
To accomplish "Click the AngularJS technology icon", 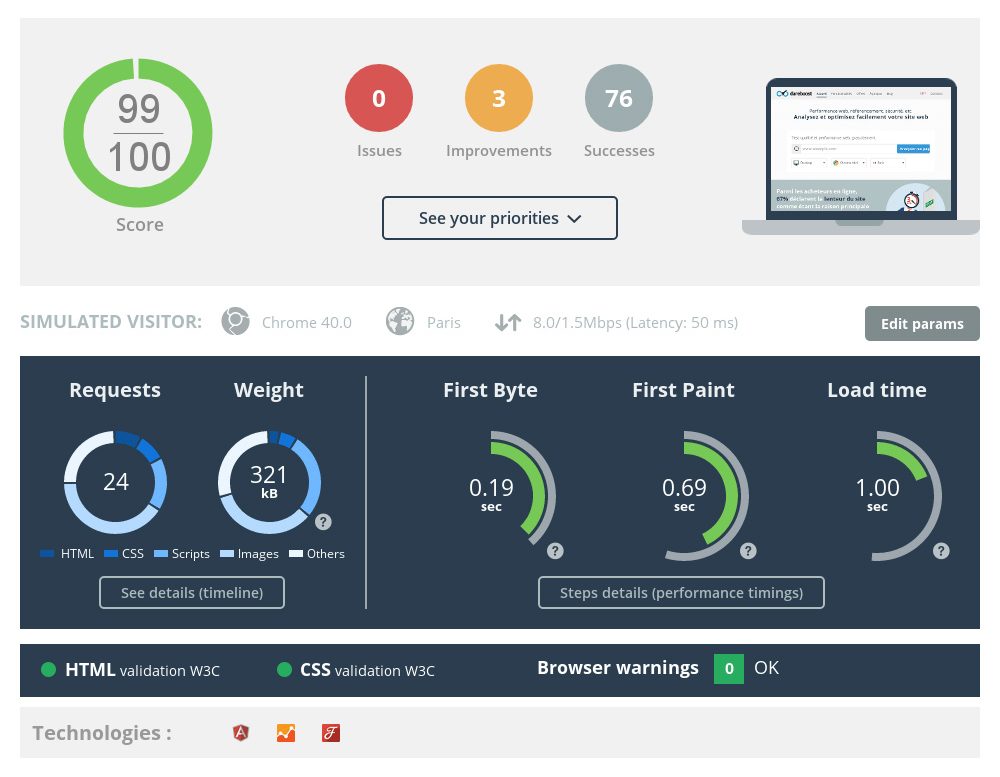I will (241, 733).
